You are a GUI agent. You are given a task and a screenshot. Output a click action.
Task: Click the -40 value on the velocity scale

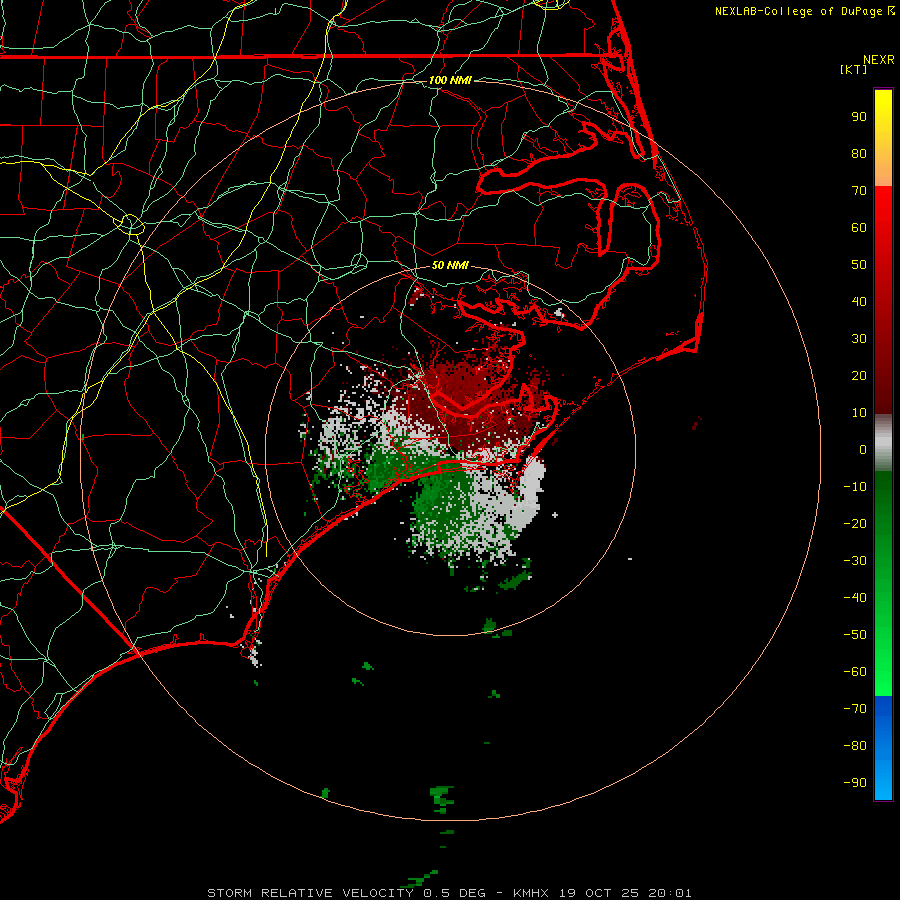click(x=855, y=598)
